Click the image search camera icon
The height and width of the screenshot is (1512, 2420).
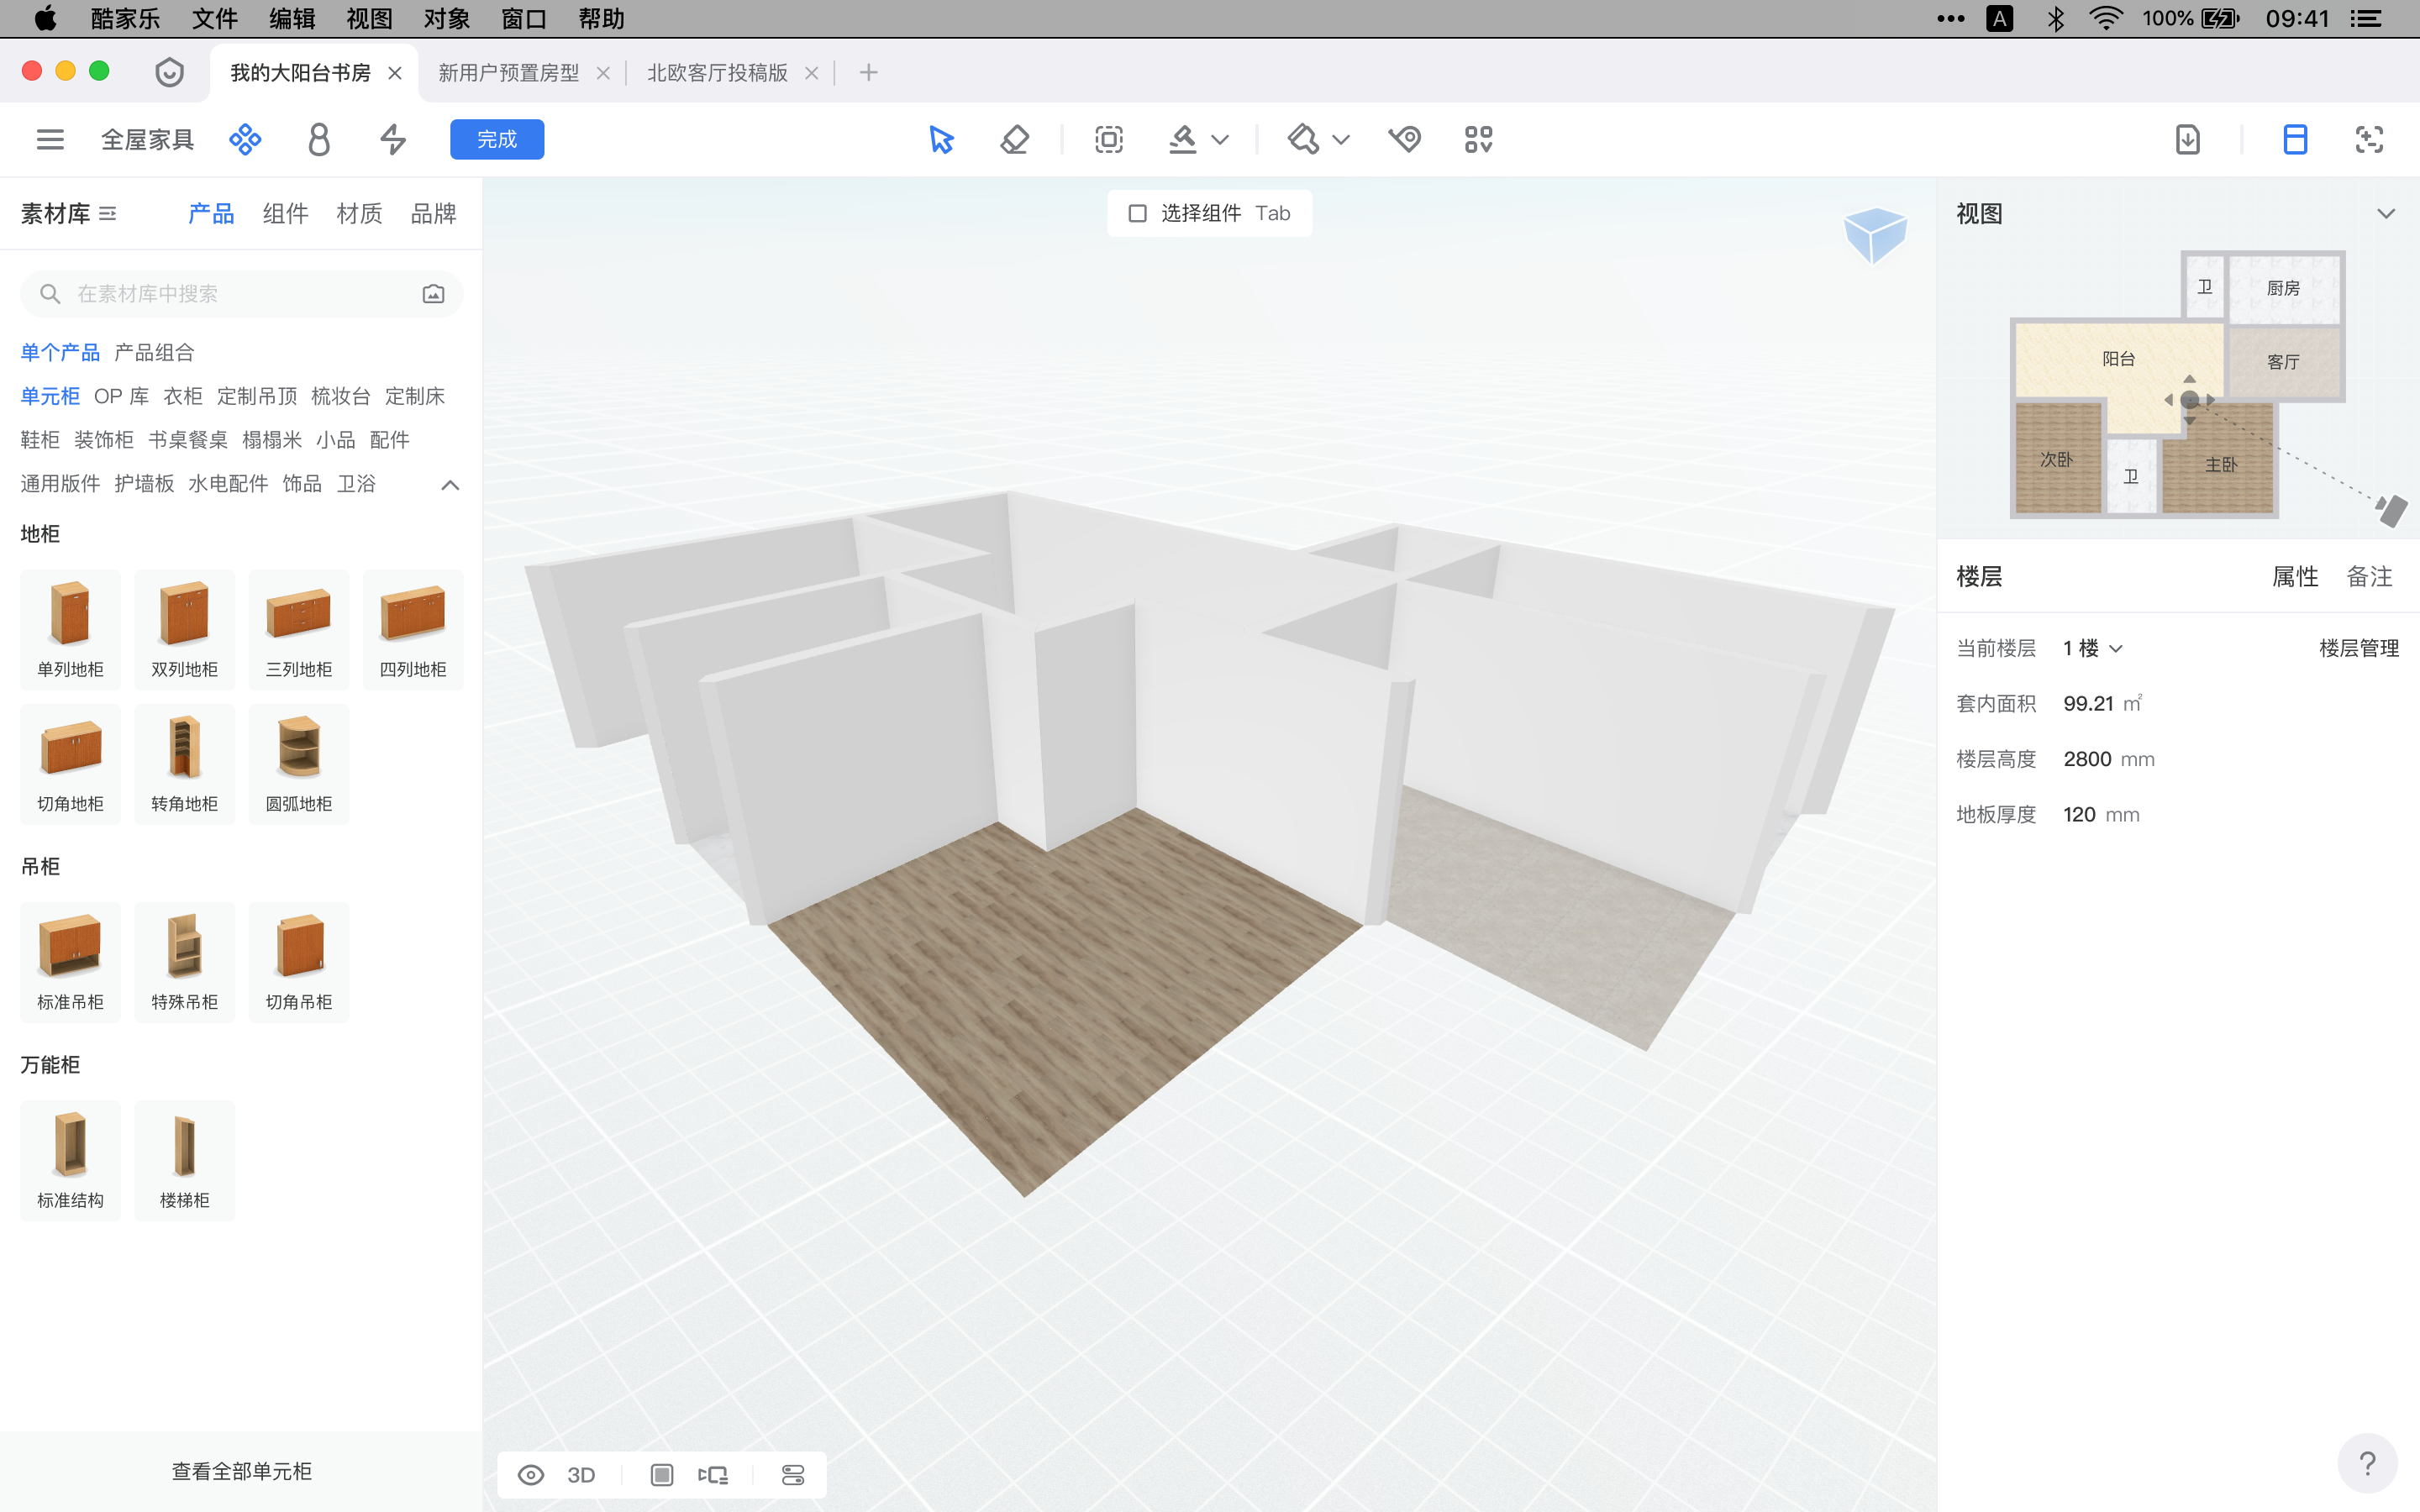pyautogui.click(x=433, y=294)
